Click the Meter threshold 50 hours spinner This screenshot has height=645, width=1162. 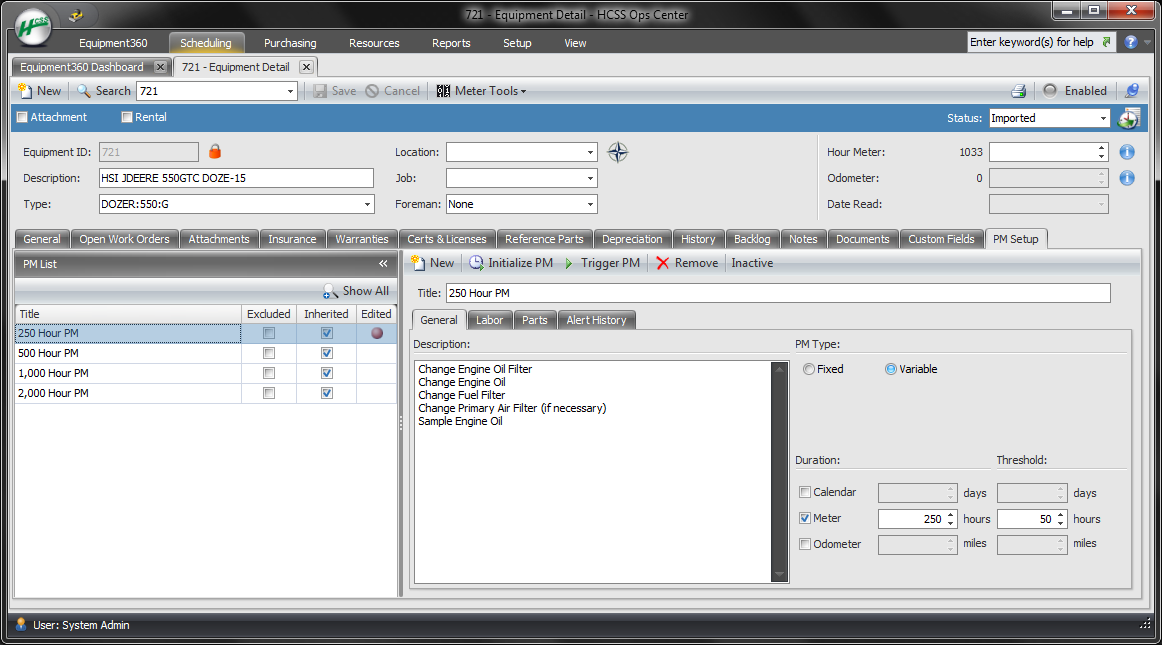coord(1061,519)
